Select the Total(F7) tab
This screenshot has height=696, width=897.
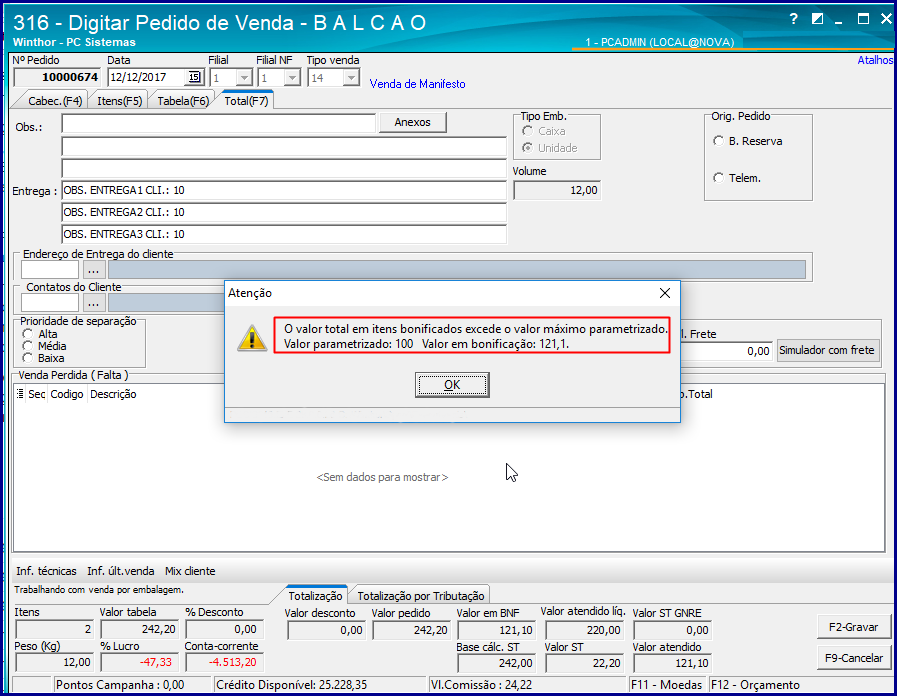pos(246,101)
